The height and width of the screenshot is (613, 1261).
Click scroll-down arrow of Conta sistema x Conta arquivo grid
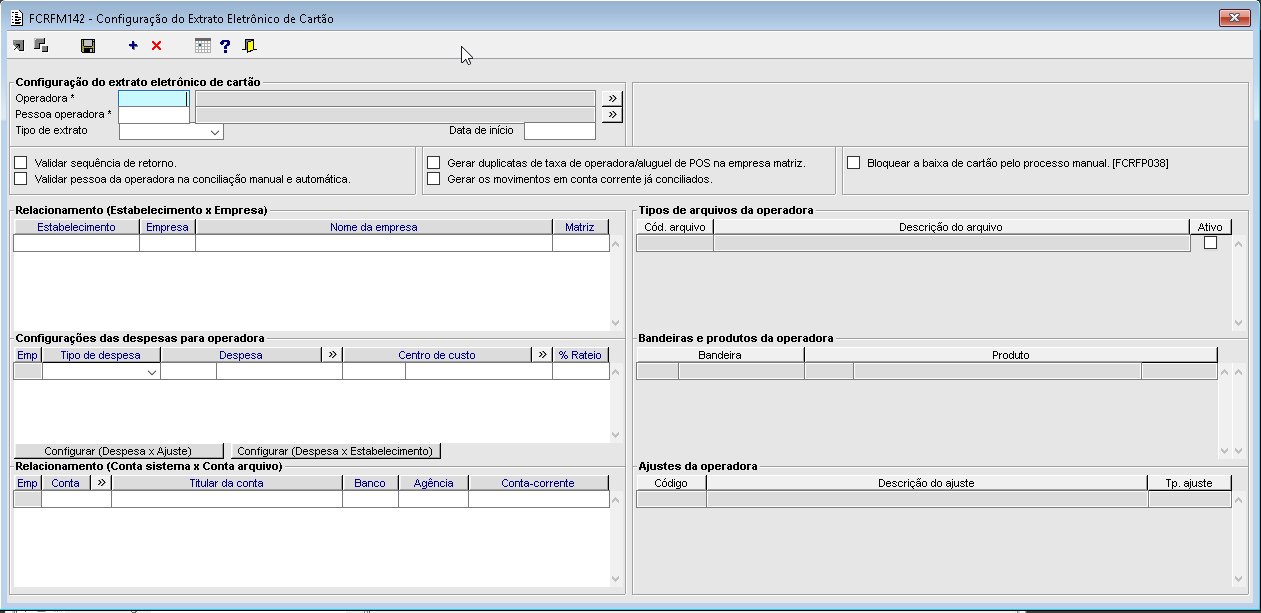pyautogui.click(x=615, y=578)
